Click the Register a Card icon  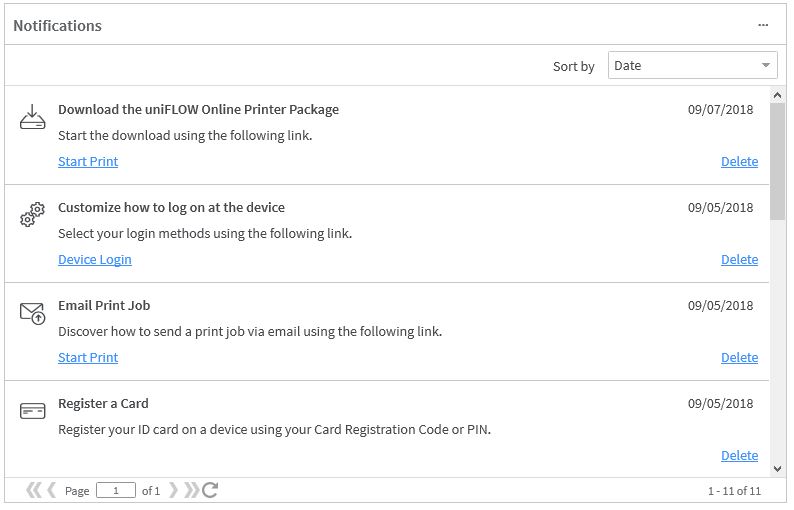(x=32, y=411)
